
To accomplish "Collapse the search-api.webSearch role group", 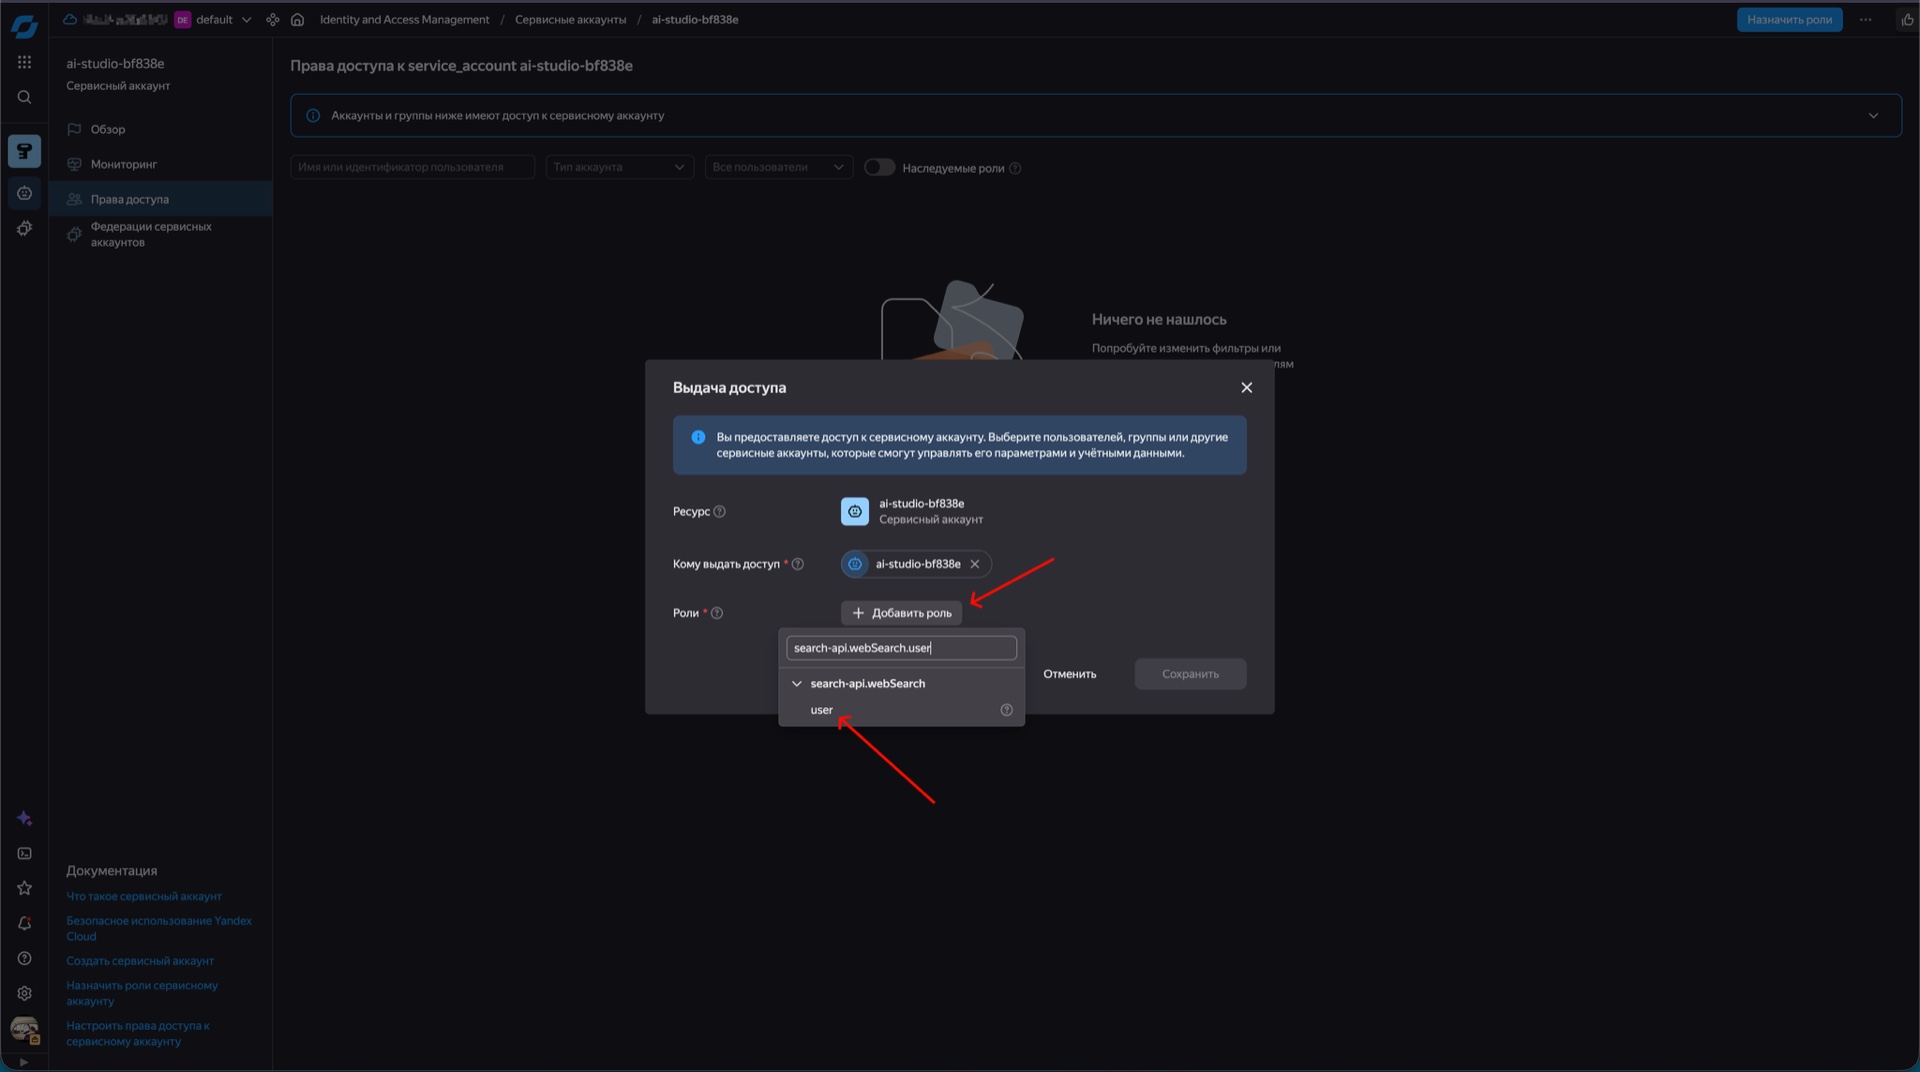I will point(797,683).
